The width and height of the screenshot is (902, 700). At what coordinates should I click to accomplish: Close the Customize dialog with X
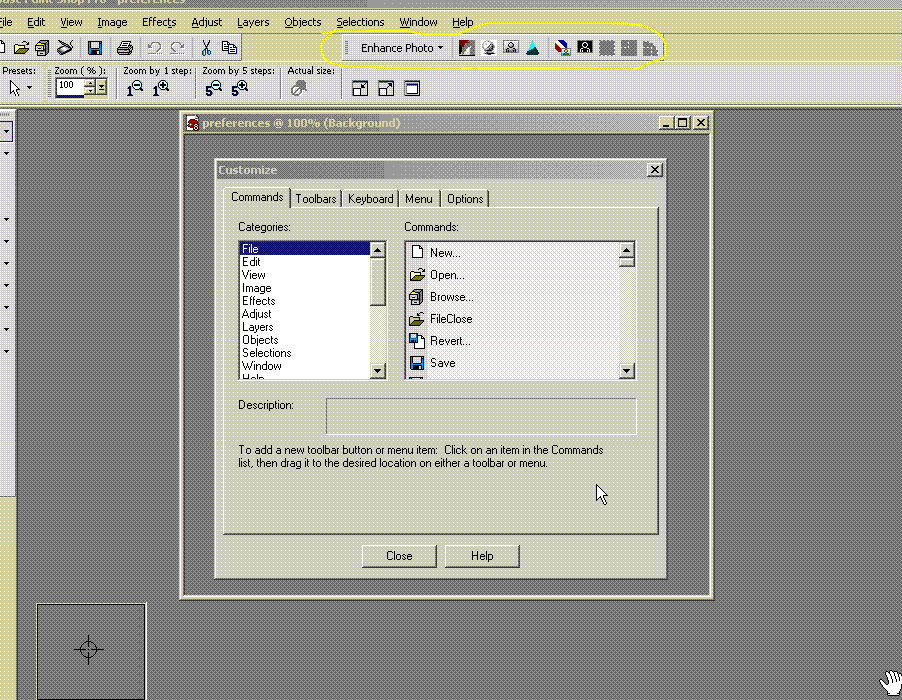(x=655, y=170)
